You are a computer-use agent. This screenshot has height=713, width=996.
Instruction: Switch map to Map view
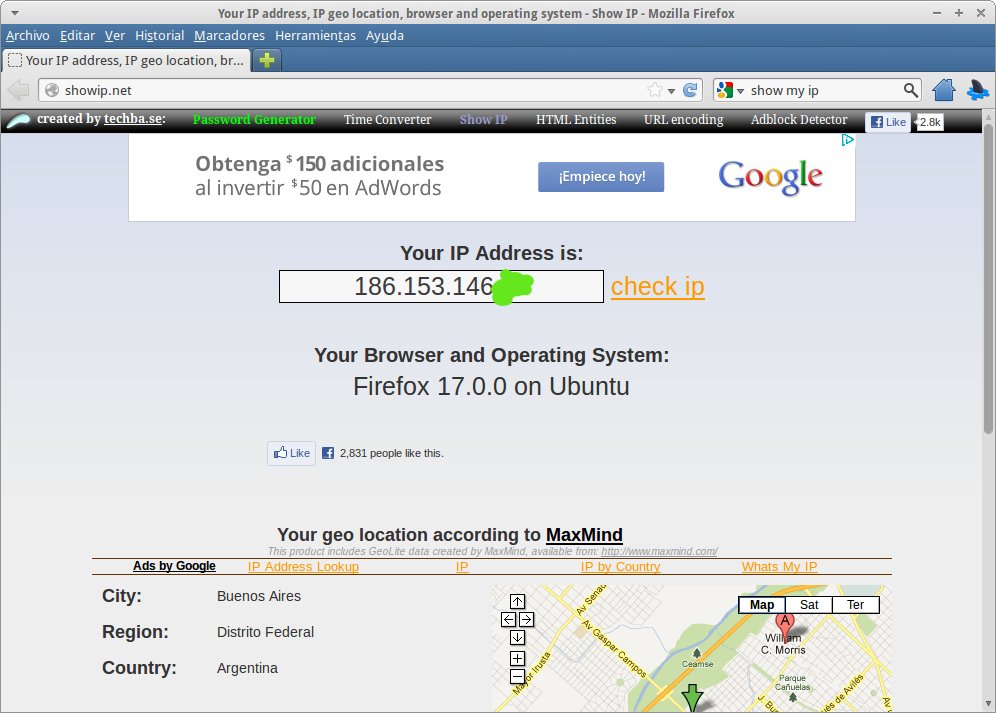pyautogui.click(x=762, y=605)
